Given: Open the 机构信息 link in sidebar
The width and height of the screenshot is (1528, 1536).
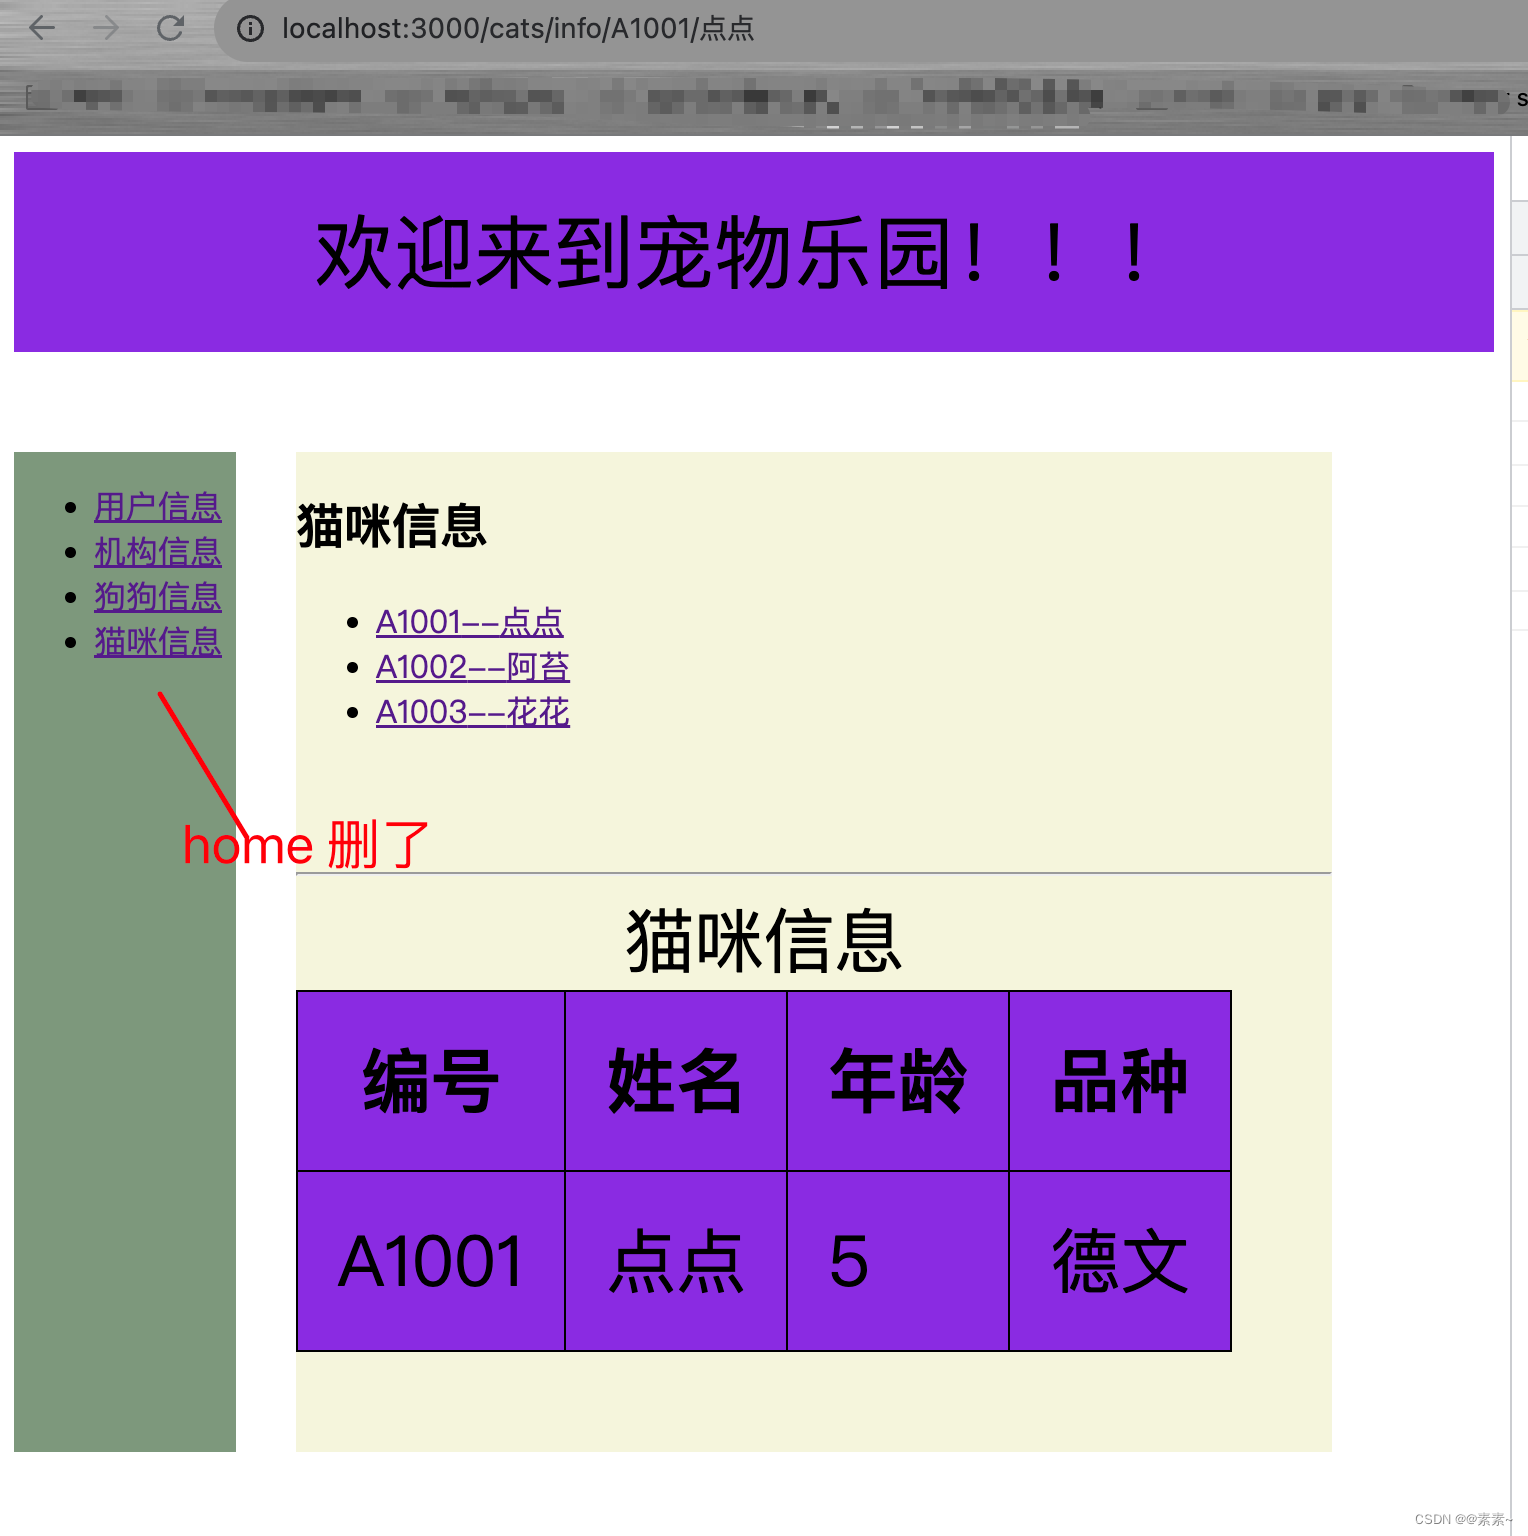Looking at the screenshot, I should click(x=157, y=552).
